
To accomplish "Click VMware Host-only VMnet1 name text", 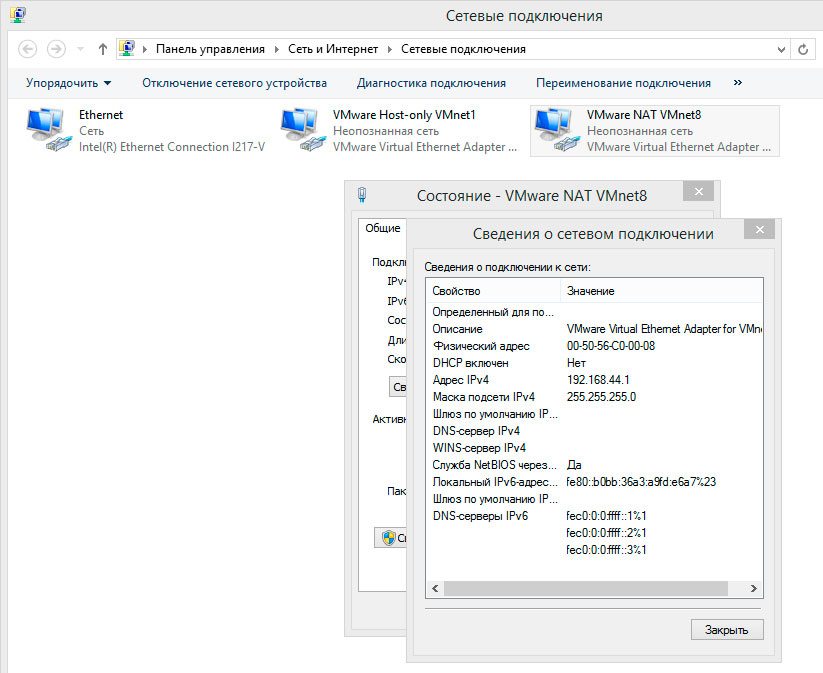I will pos(404,115).
